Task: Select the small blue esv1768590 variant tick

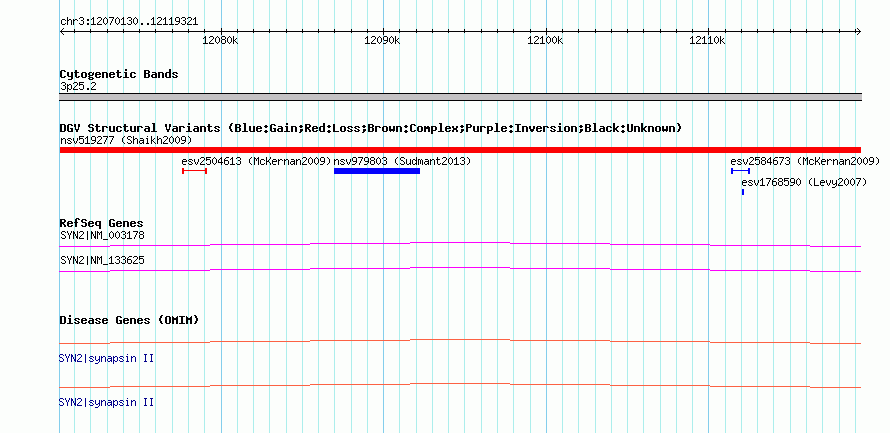Action: [x=742, y=192]
